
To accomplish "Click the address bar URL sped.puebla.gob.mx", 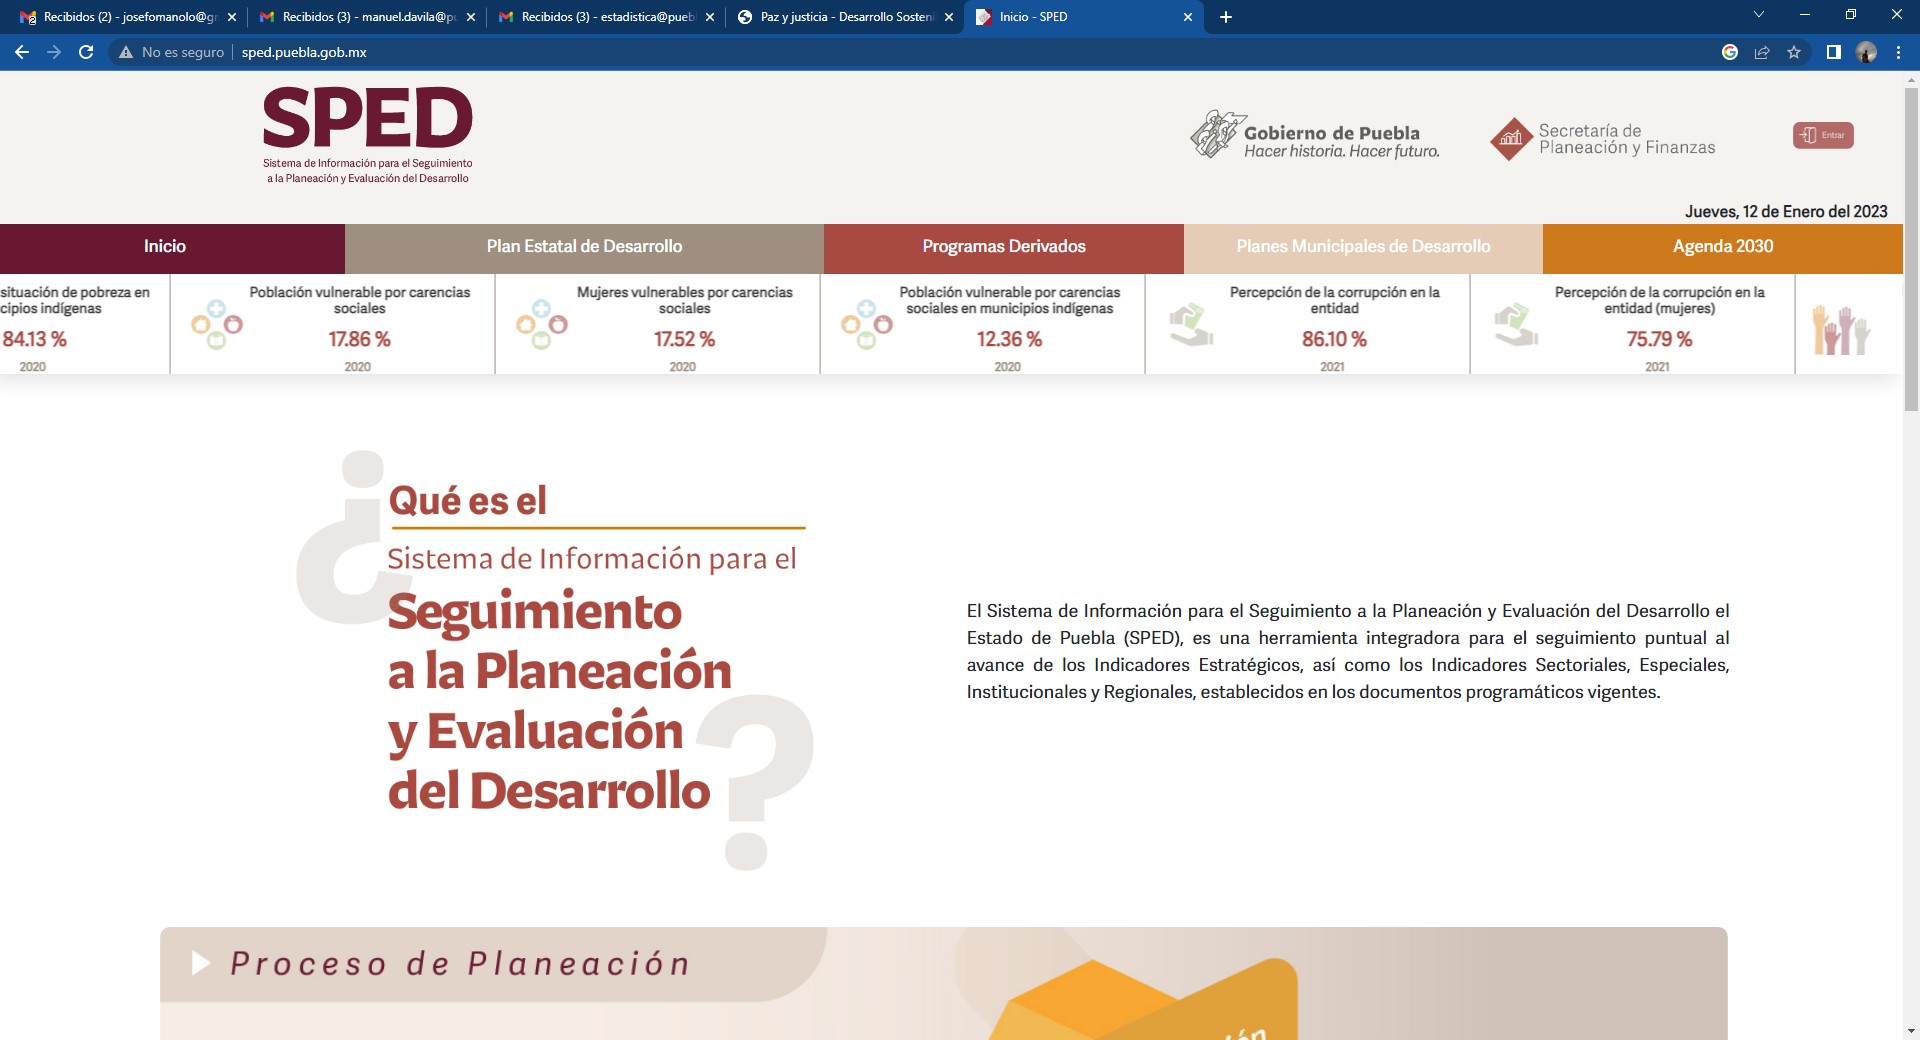I will coord(304,52).
